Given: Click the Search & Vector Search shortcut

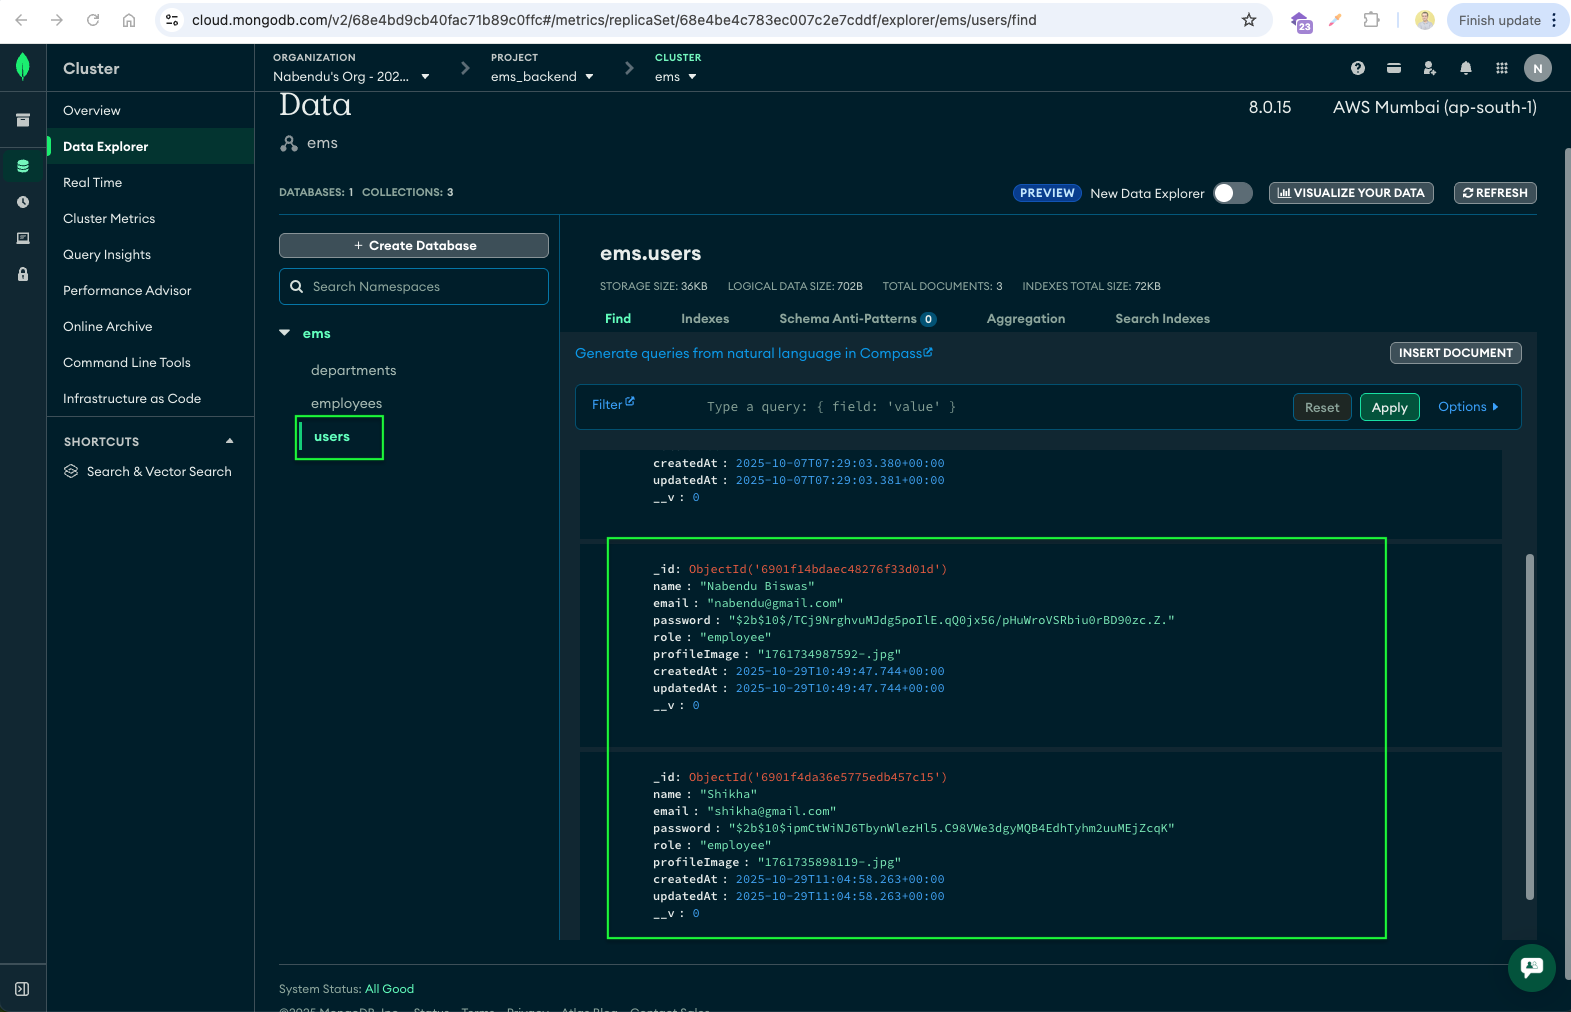Looking at the screenshot, I should pos(148,471).
